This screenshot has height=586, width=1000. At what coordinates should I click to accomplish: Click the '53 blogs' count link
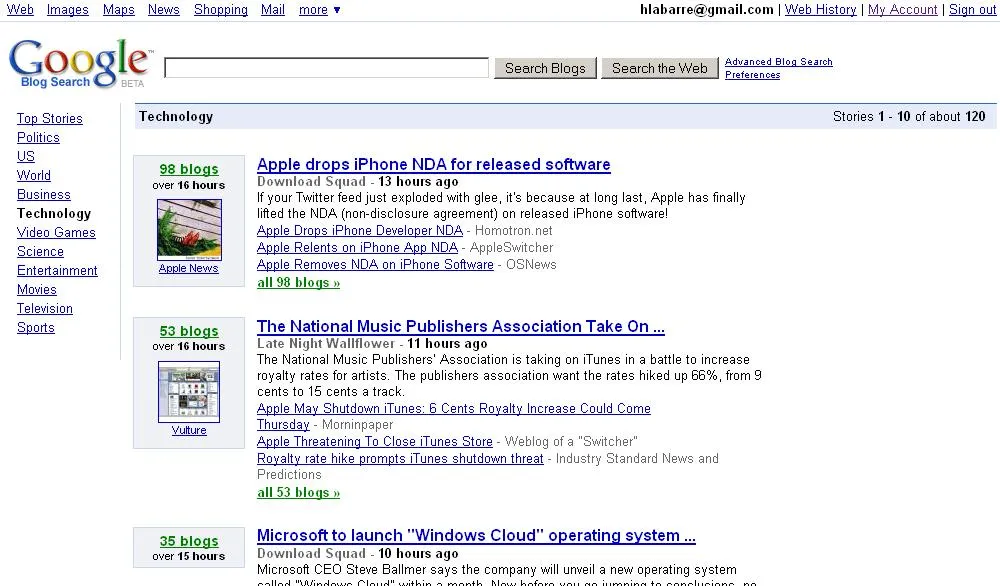coord(189,331)
